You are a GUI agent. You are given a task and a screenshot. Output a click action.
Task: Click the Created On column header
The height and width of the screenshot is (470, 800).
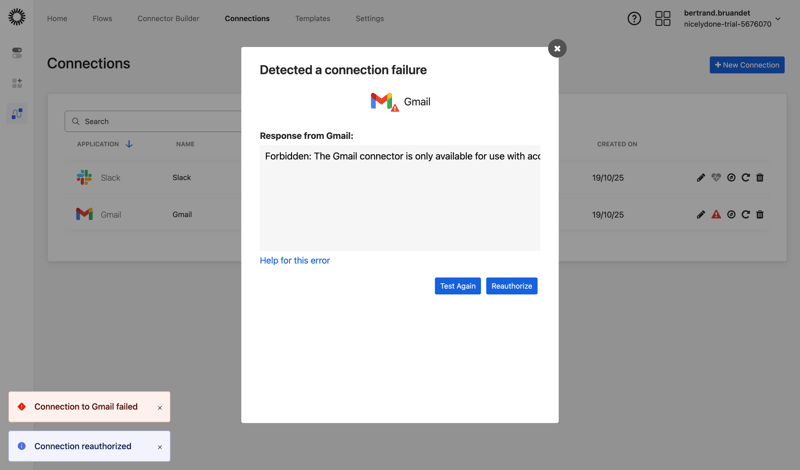coord(617,144)
